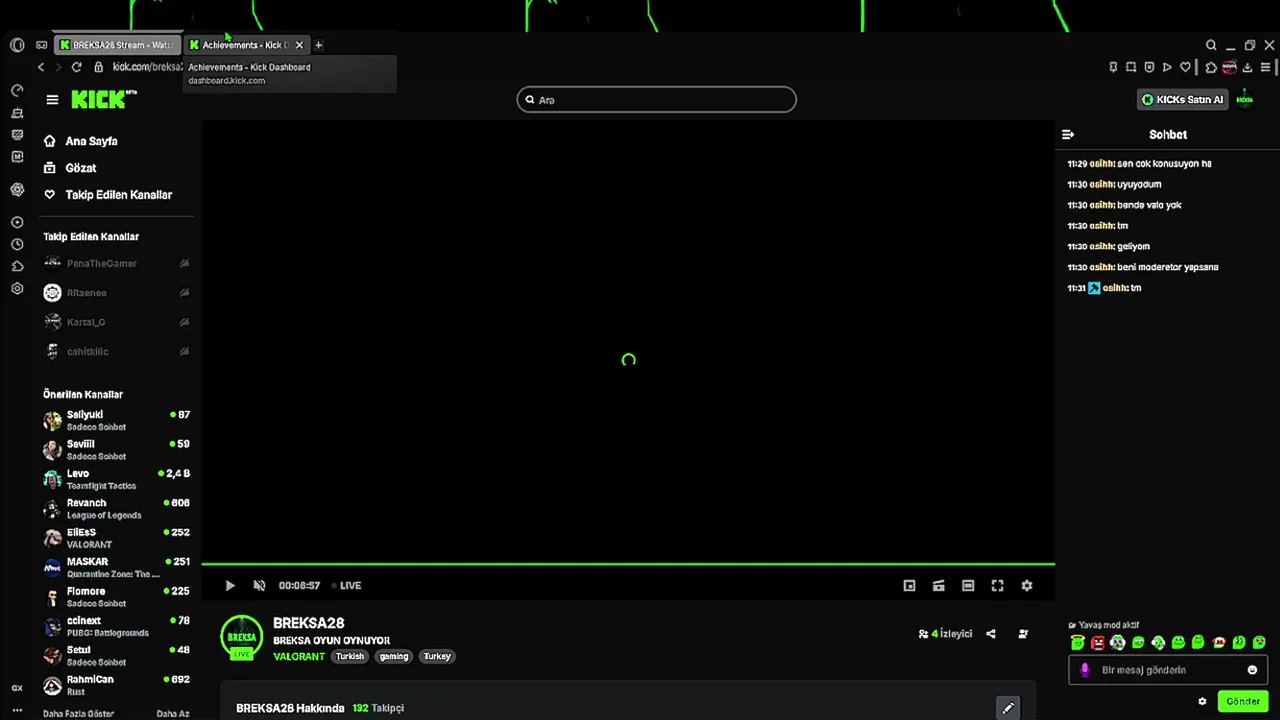This screenshot has height=720, width=1280.
Task: Go to Ana Sayfa
Action: coord(81,141)
